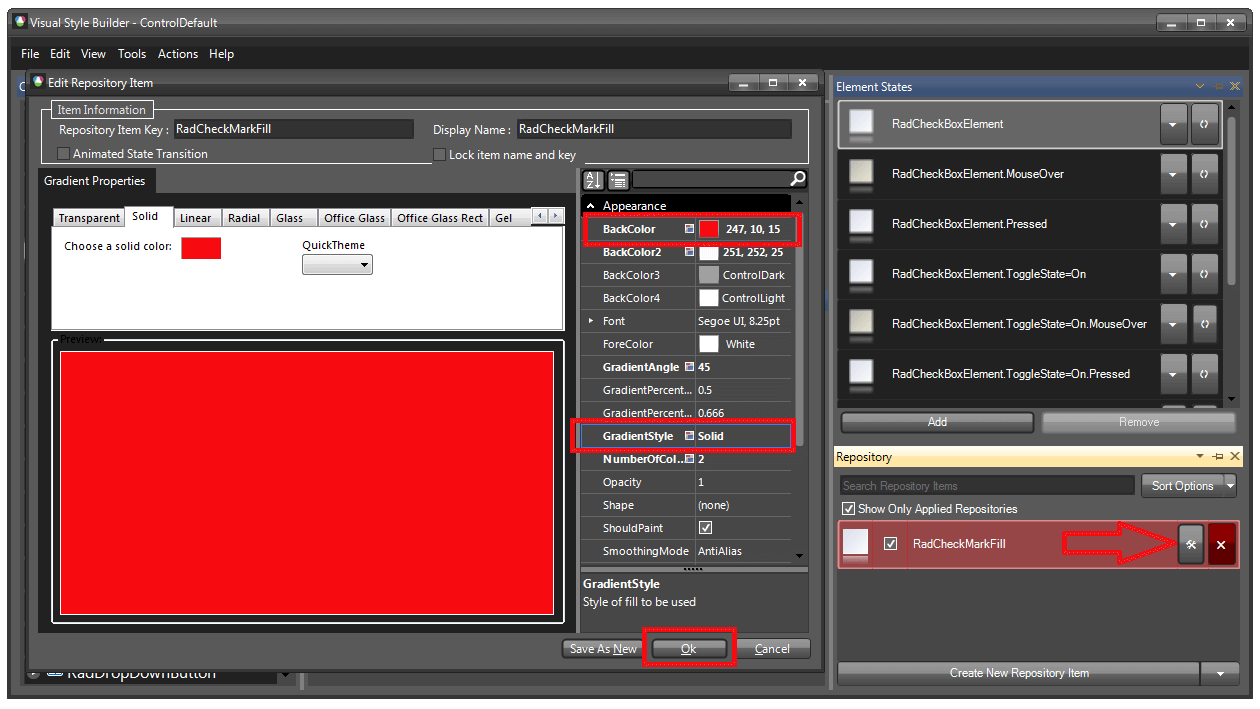1260x709 pixels.
Task: Enable Animated State Transition
Action: pos(63,154)
